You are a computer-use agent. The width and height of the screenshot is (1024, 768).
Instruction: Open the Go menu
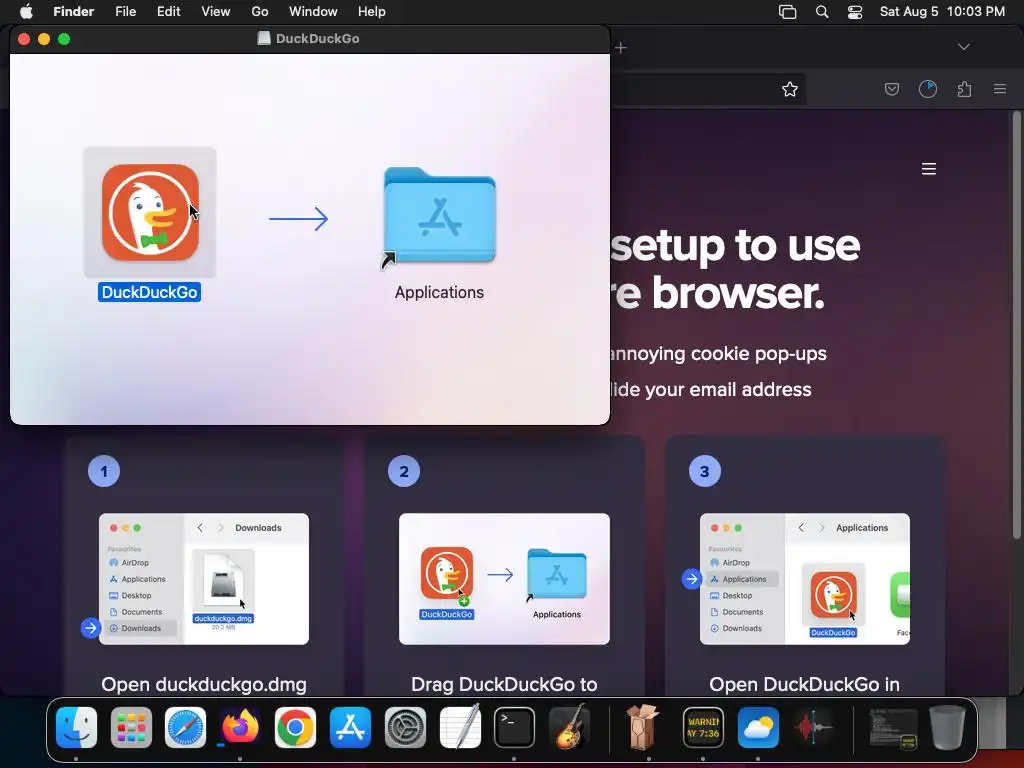coord(260,12)
